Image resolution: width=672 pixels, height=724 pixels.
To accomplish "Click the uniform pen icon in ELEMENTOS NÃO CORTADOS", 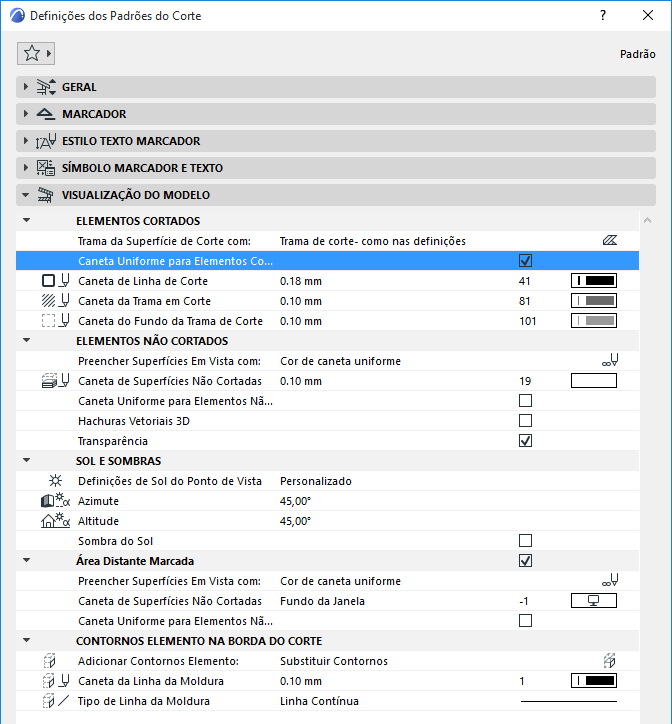I will (x=610, y=361).
